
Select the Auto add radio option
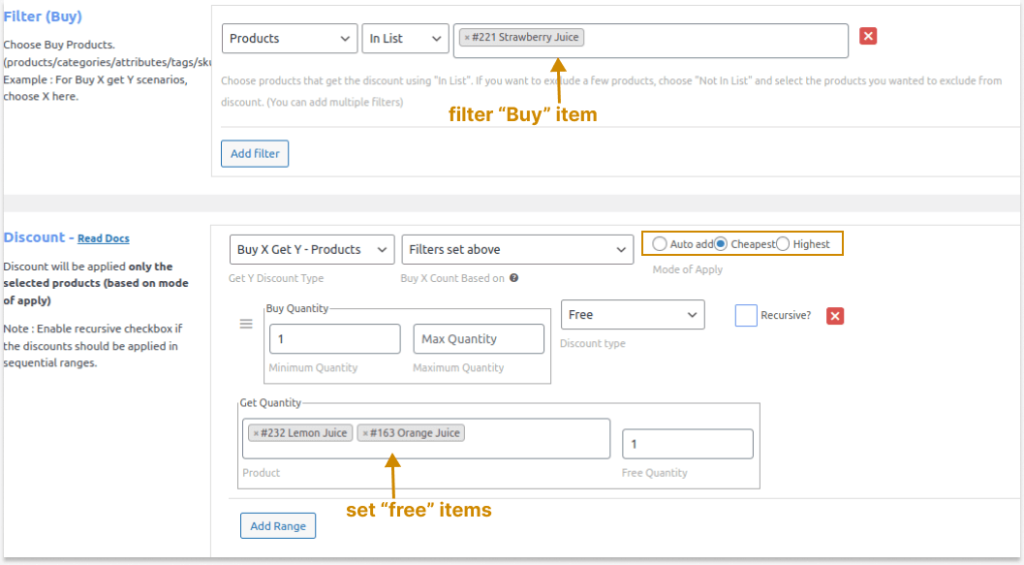click(x=660, y=244)
